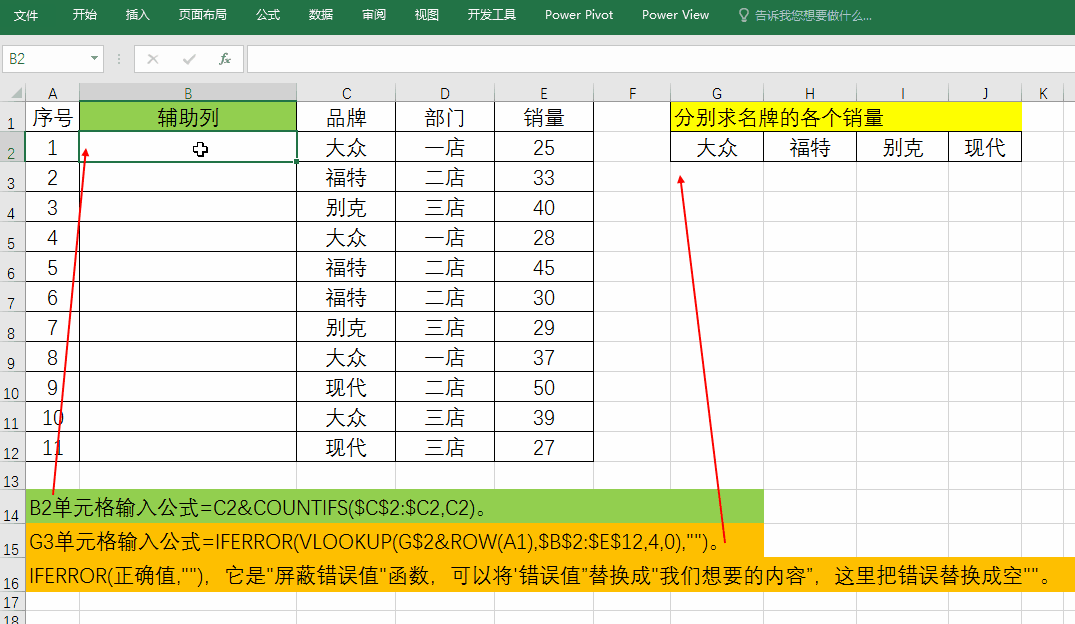This screenshot has height=624, width=1075.
Task: Click in the formula bar input area
Action: click(x=650, y=59)
